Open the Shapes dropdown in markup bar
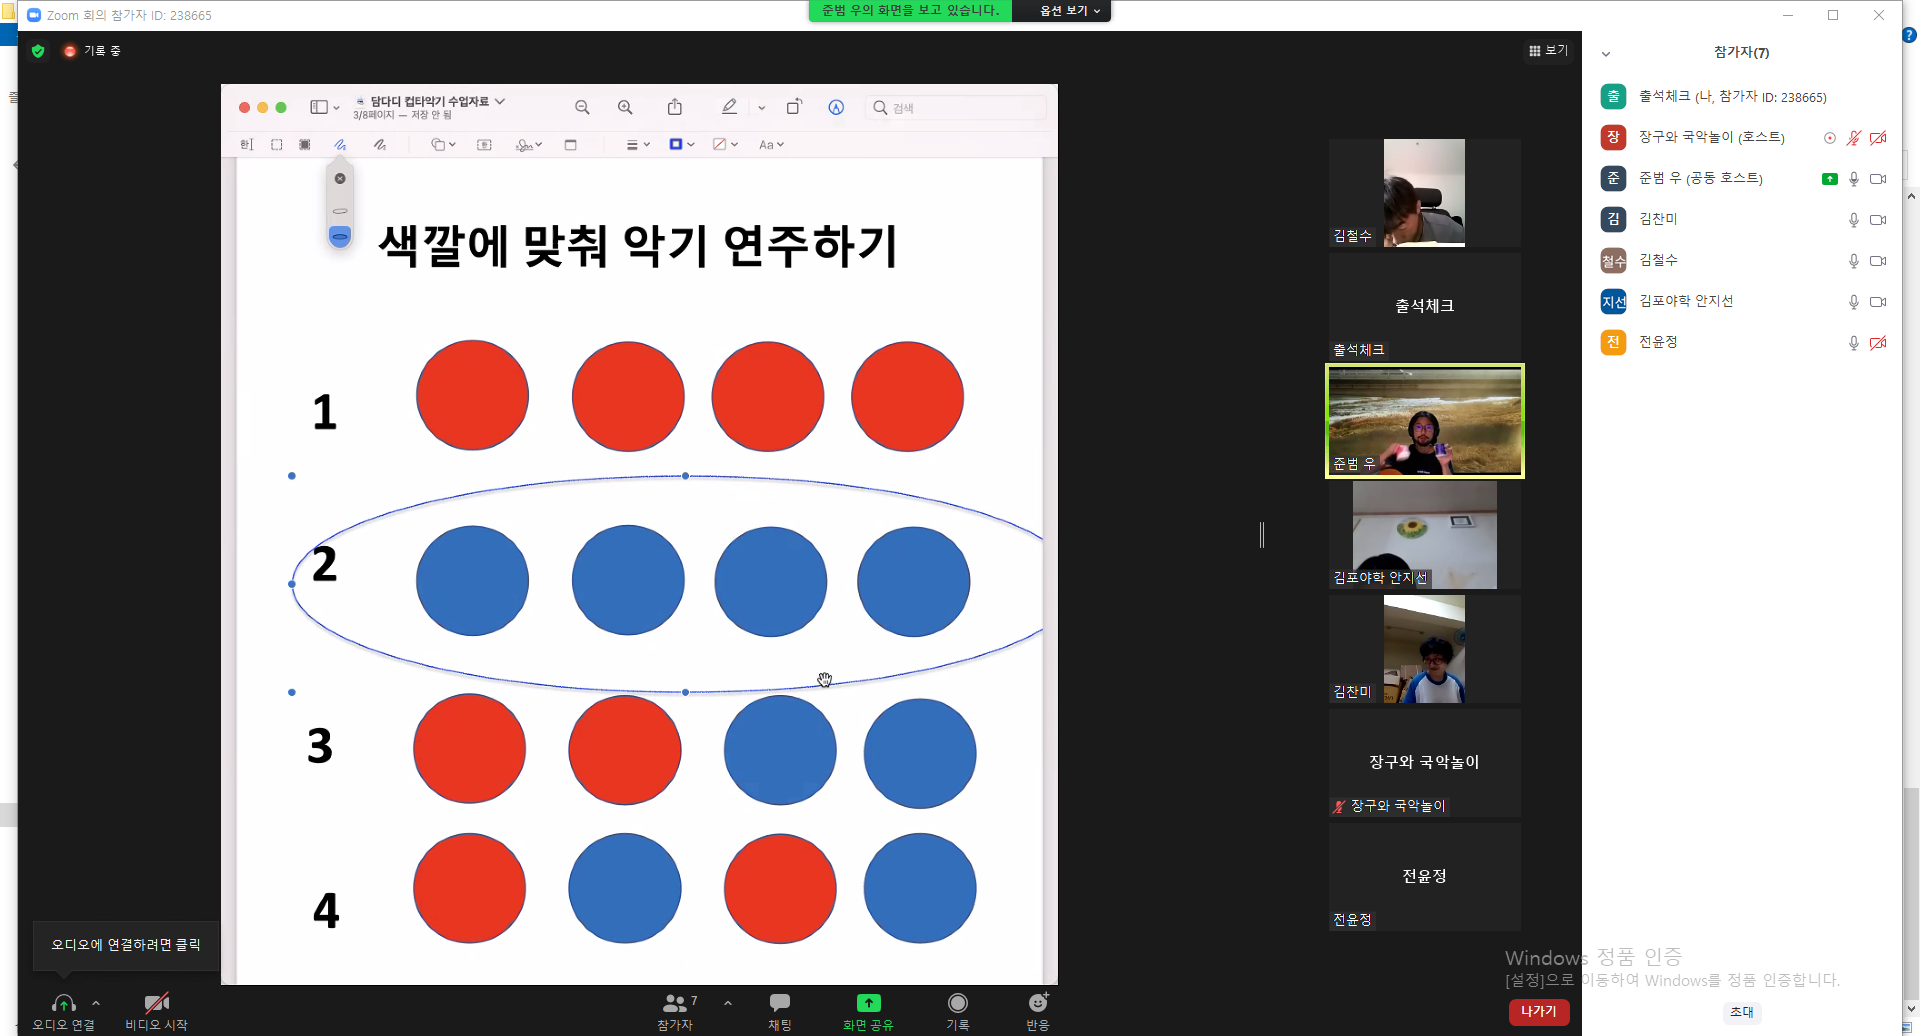The height and width of the screenshot is (1036, 1920). [x=443, y=145]
